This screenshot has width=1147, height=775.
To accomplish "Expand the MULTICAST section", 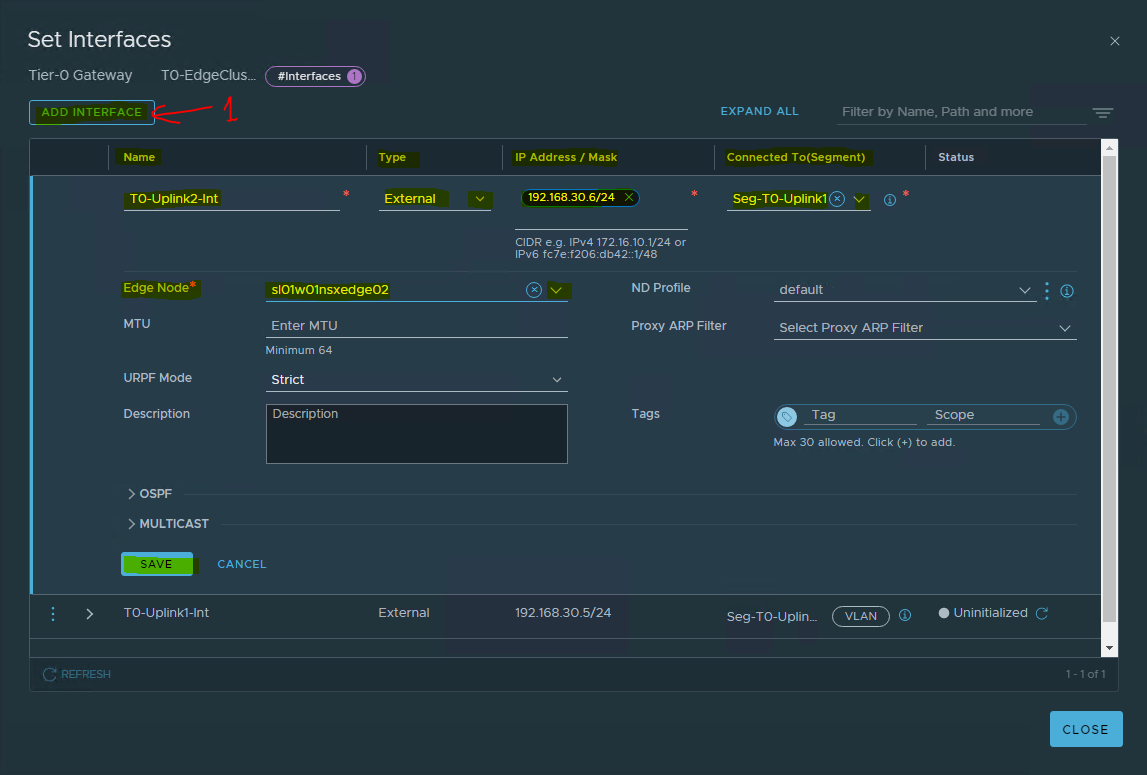I will tap(168, 524).
